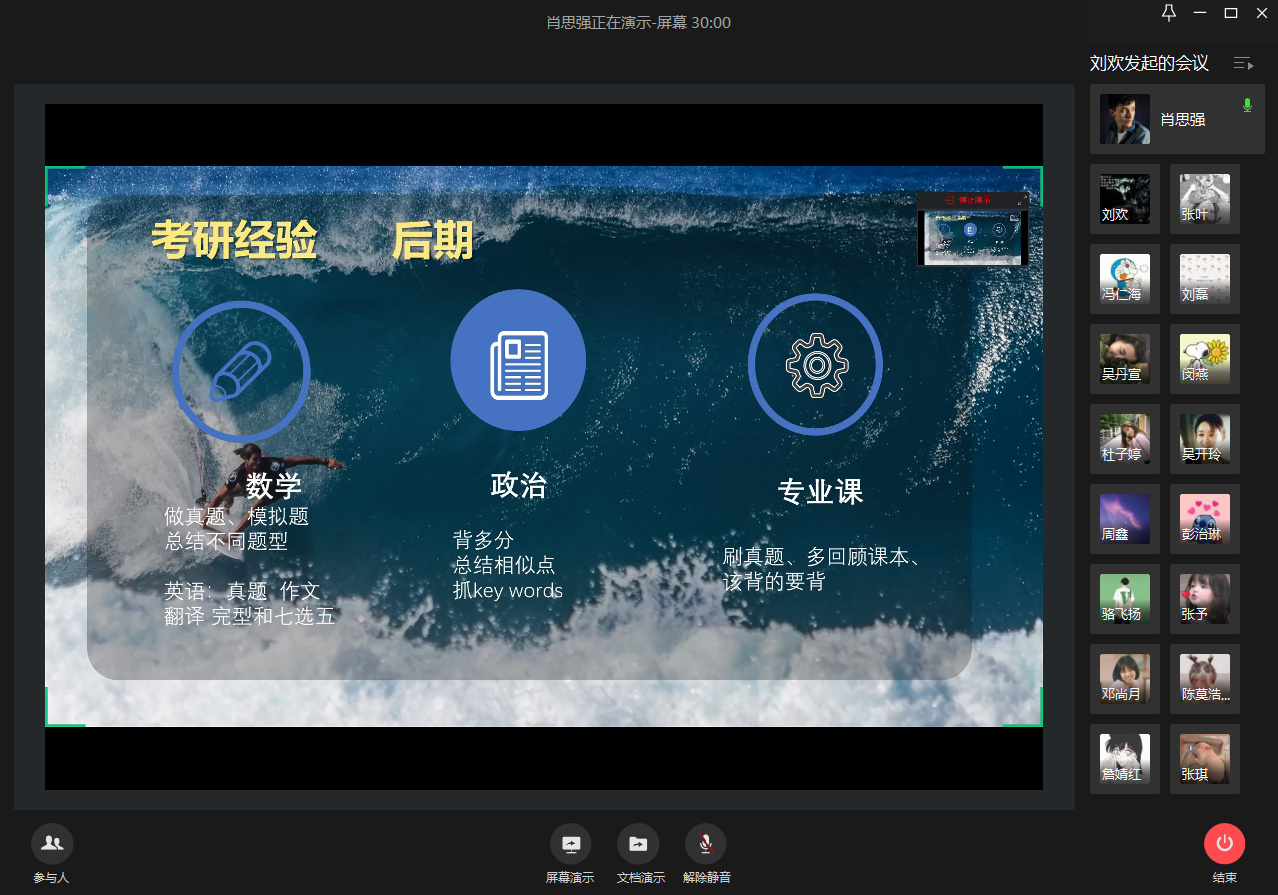Open 冯仁海's Doraemon avatar tile
This screenshot has width=1278, height=895.
[1125, 279]
